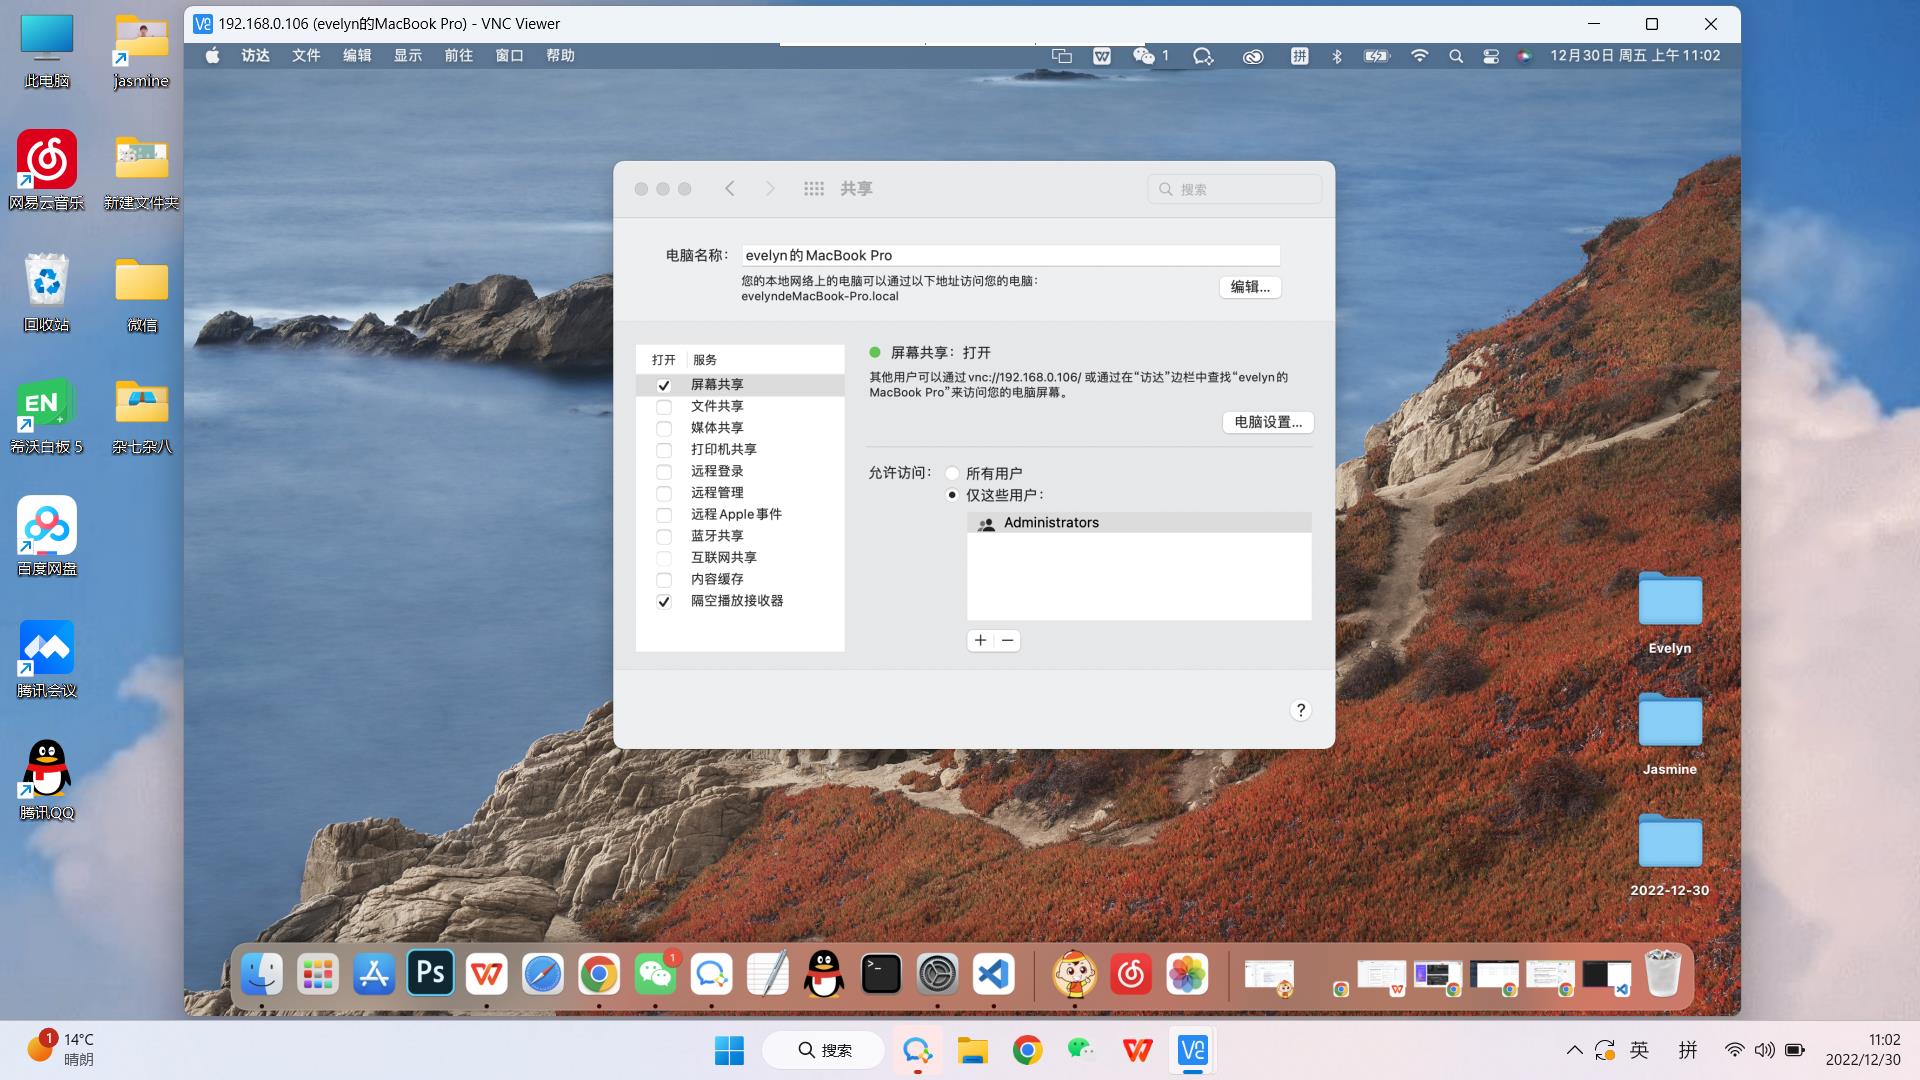
Task: Open the 拼 input method menu
Action: (1301, 56)
